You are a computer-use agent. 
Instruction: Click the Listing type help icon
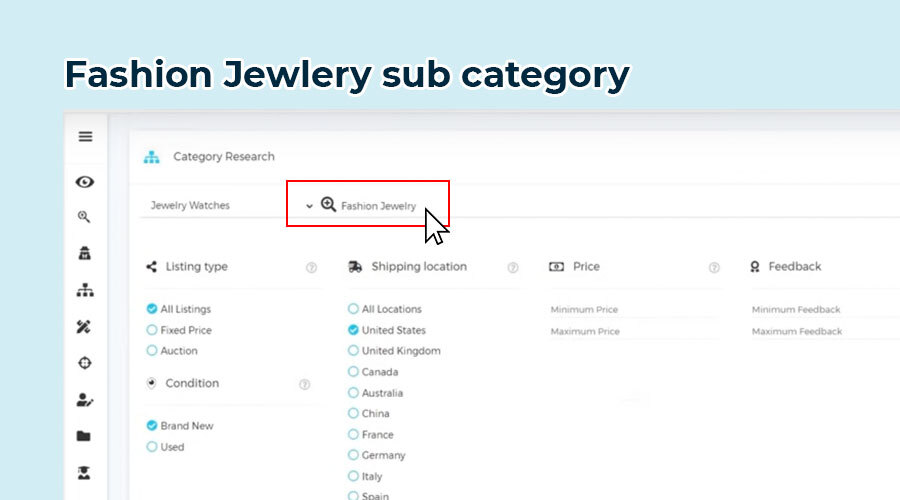tap(312, 268)
